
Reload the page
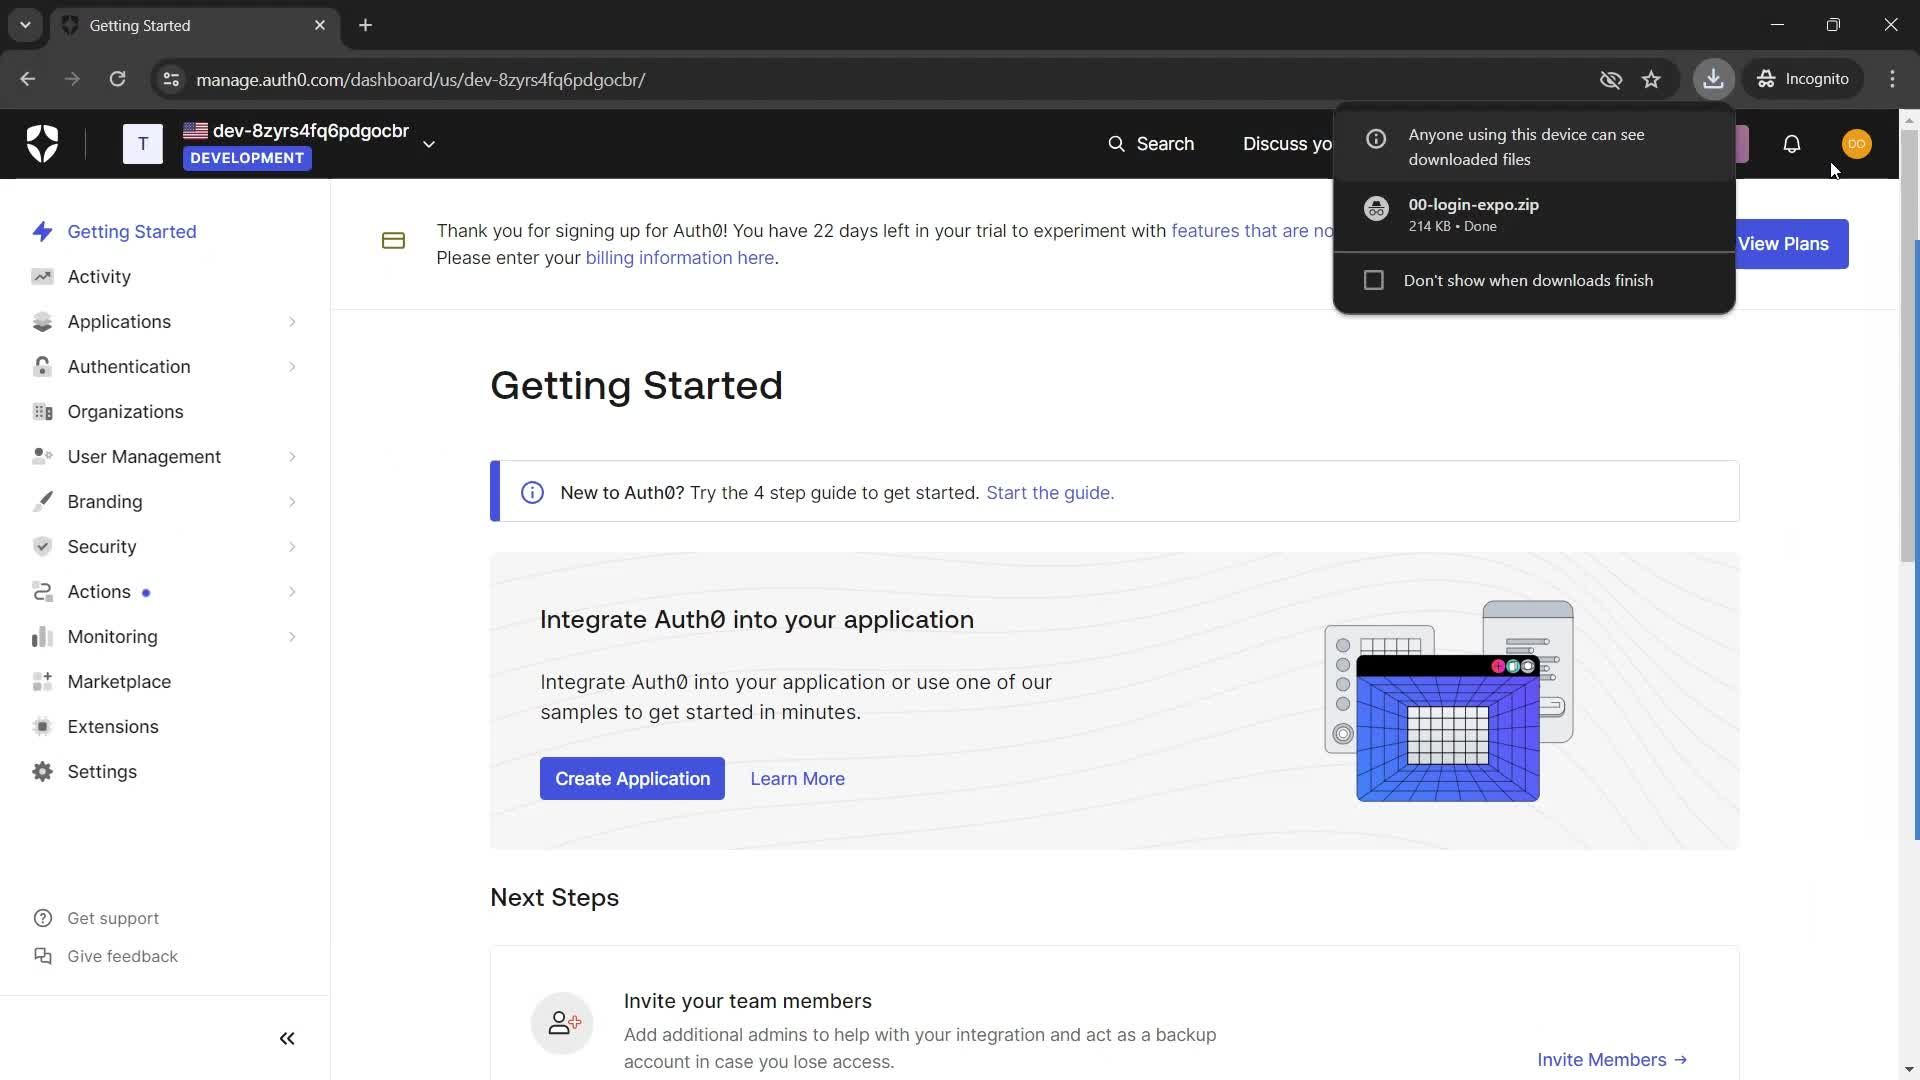pos(117,79)
